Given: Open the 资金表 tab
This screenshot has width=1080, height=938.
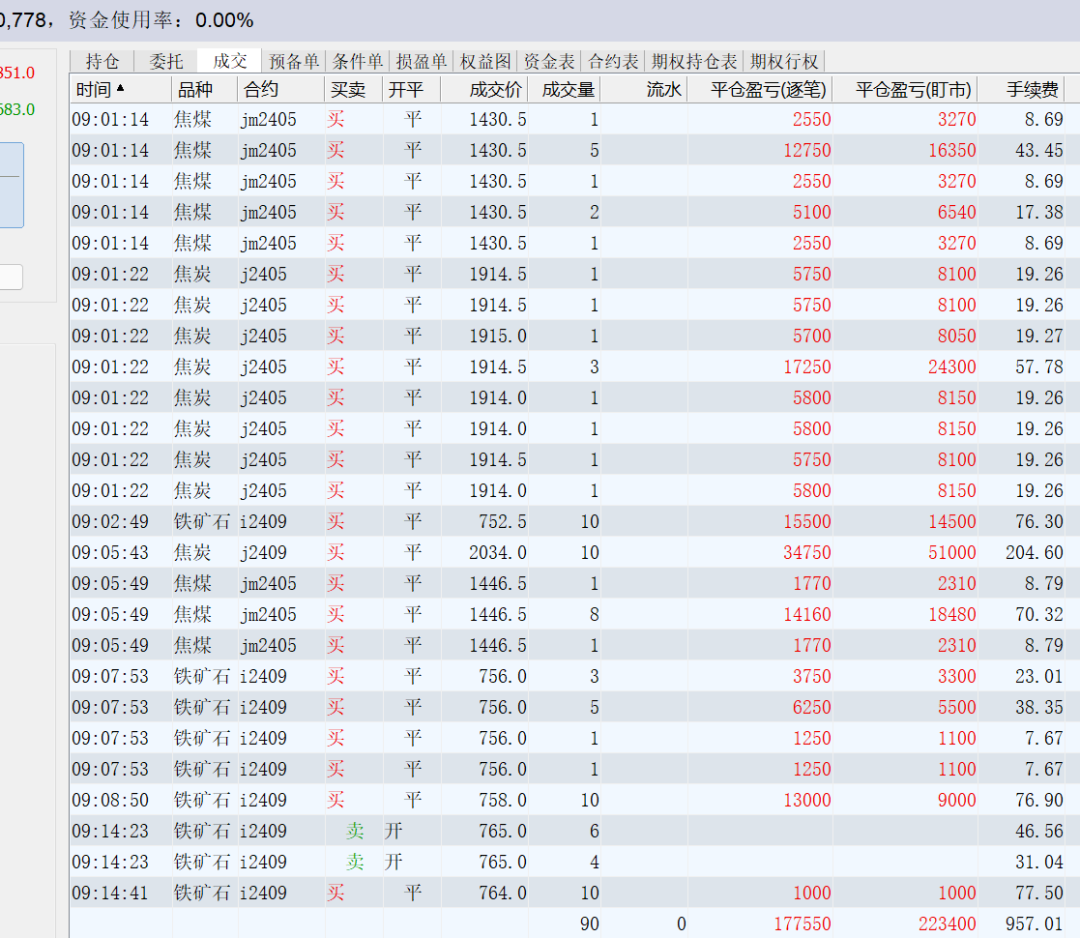Looking at the screenshot, I should [x=547, y=60].
